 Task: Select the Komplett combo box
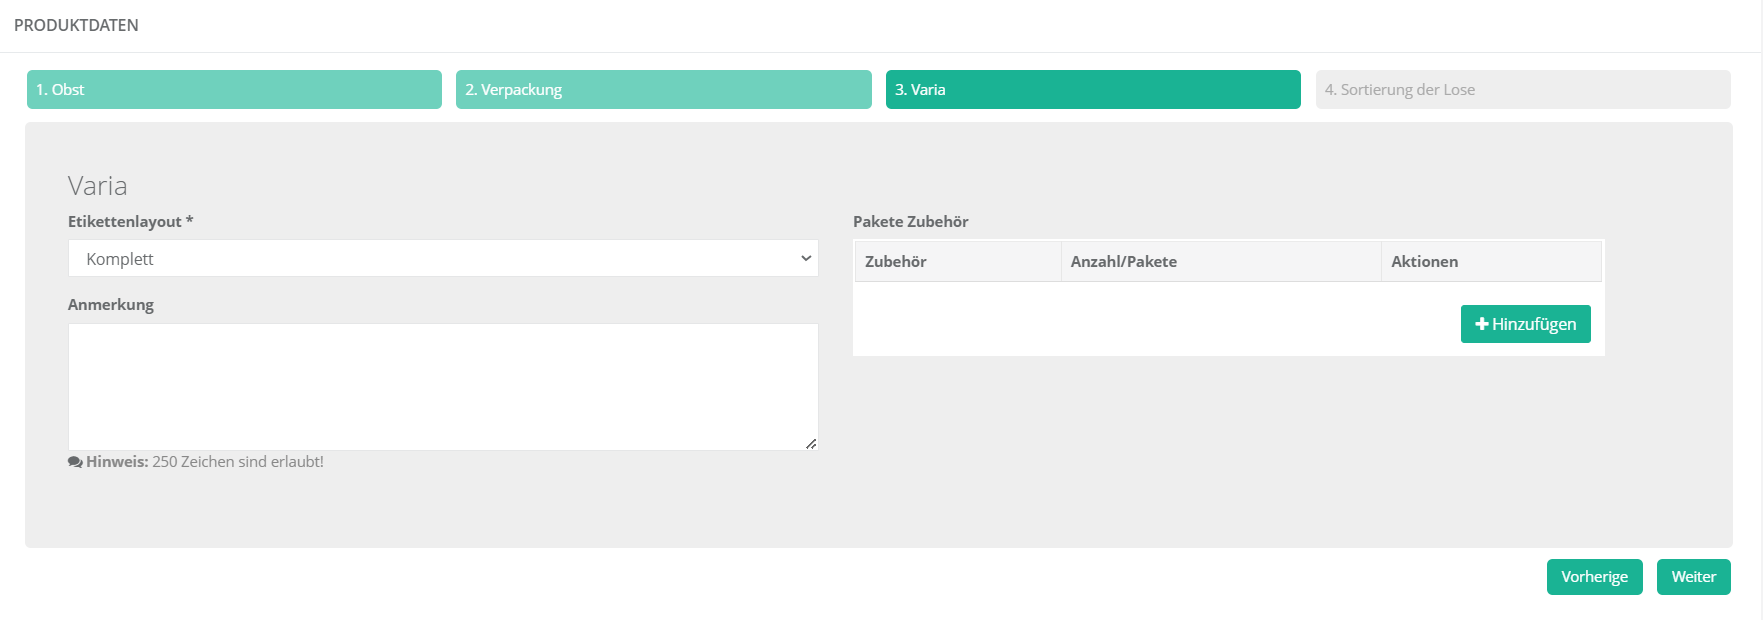point(443,258)
